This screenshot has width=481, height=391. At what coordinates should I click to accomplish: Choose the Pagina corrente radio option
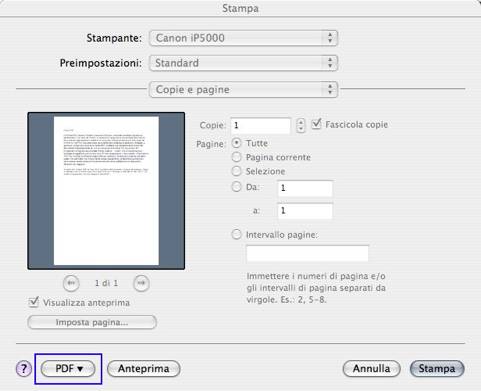click(236, 157)
